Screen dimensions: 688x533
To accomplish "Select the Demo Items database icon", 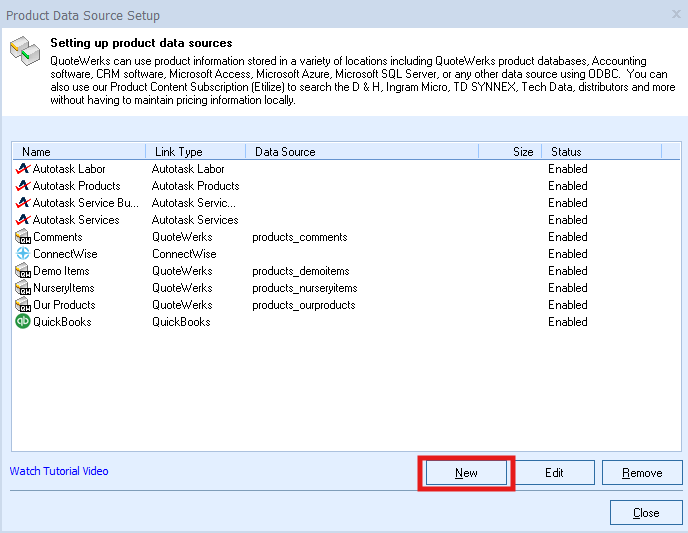I will coord(24,271).
